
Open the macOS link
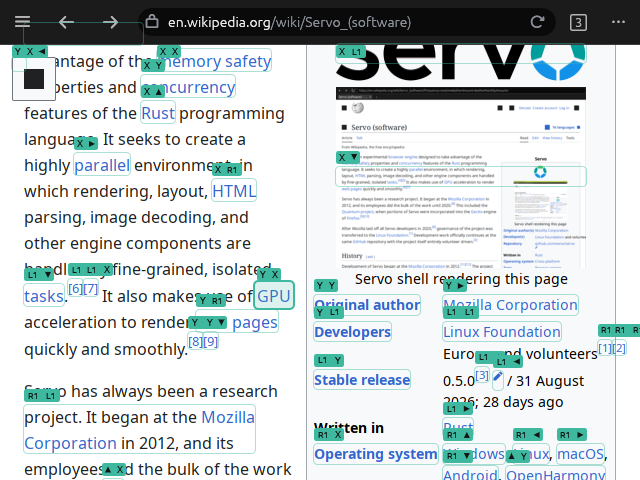(580, 454)
